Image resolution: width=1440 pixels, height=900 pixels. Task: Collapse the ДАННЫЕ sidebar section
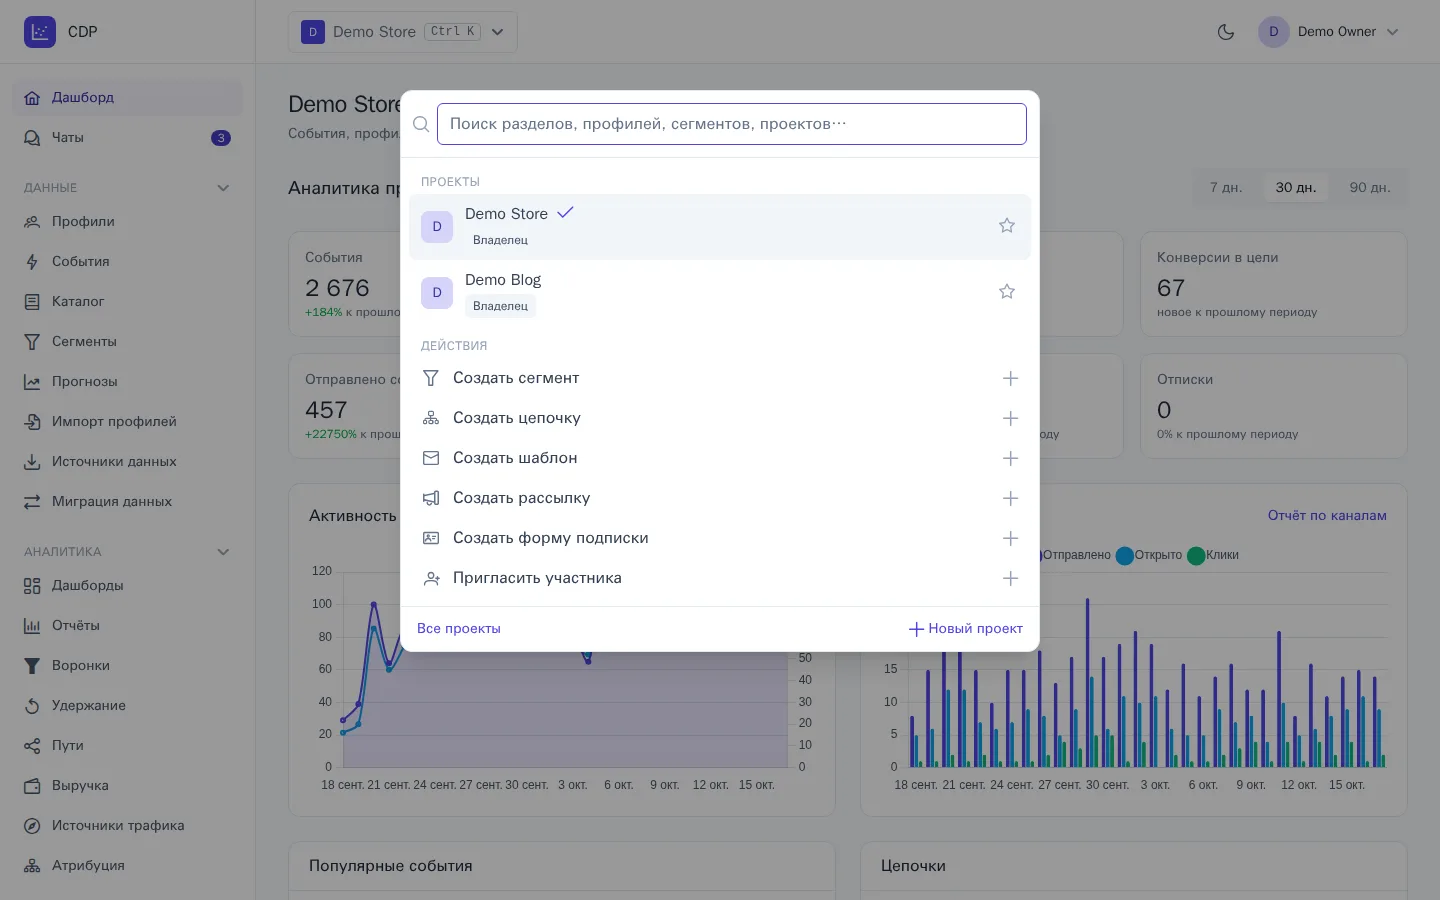pyautogui.click(x=223, y=188)
